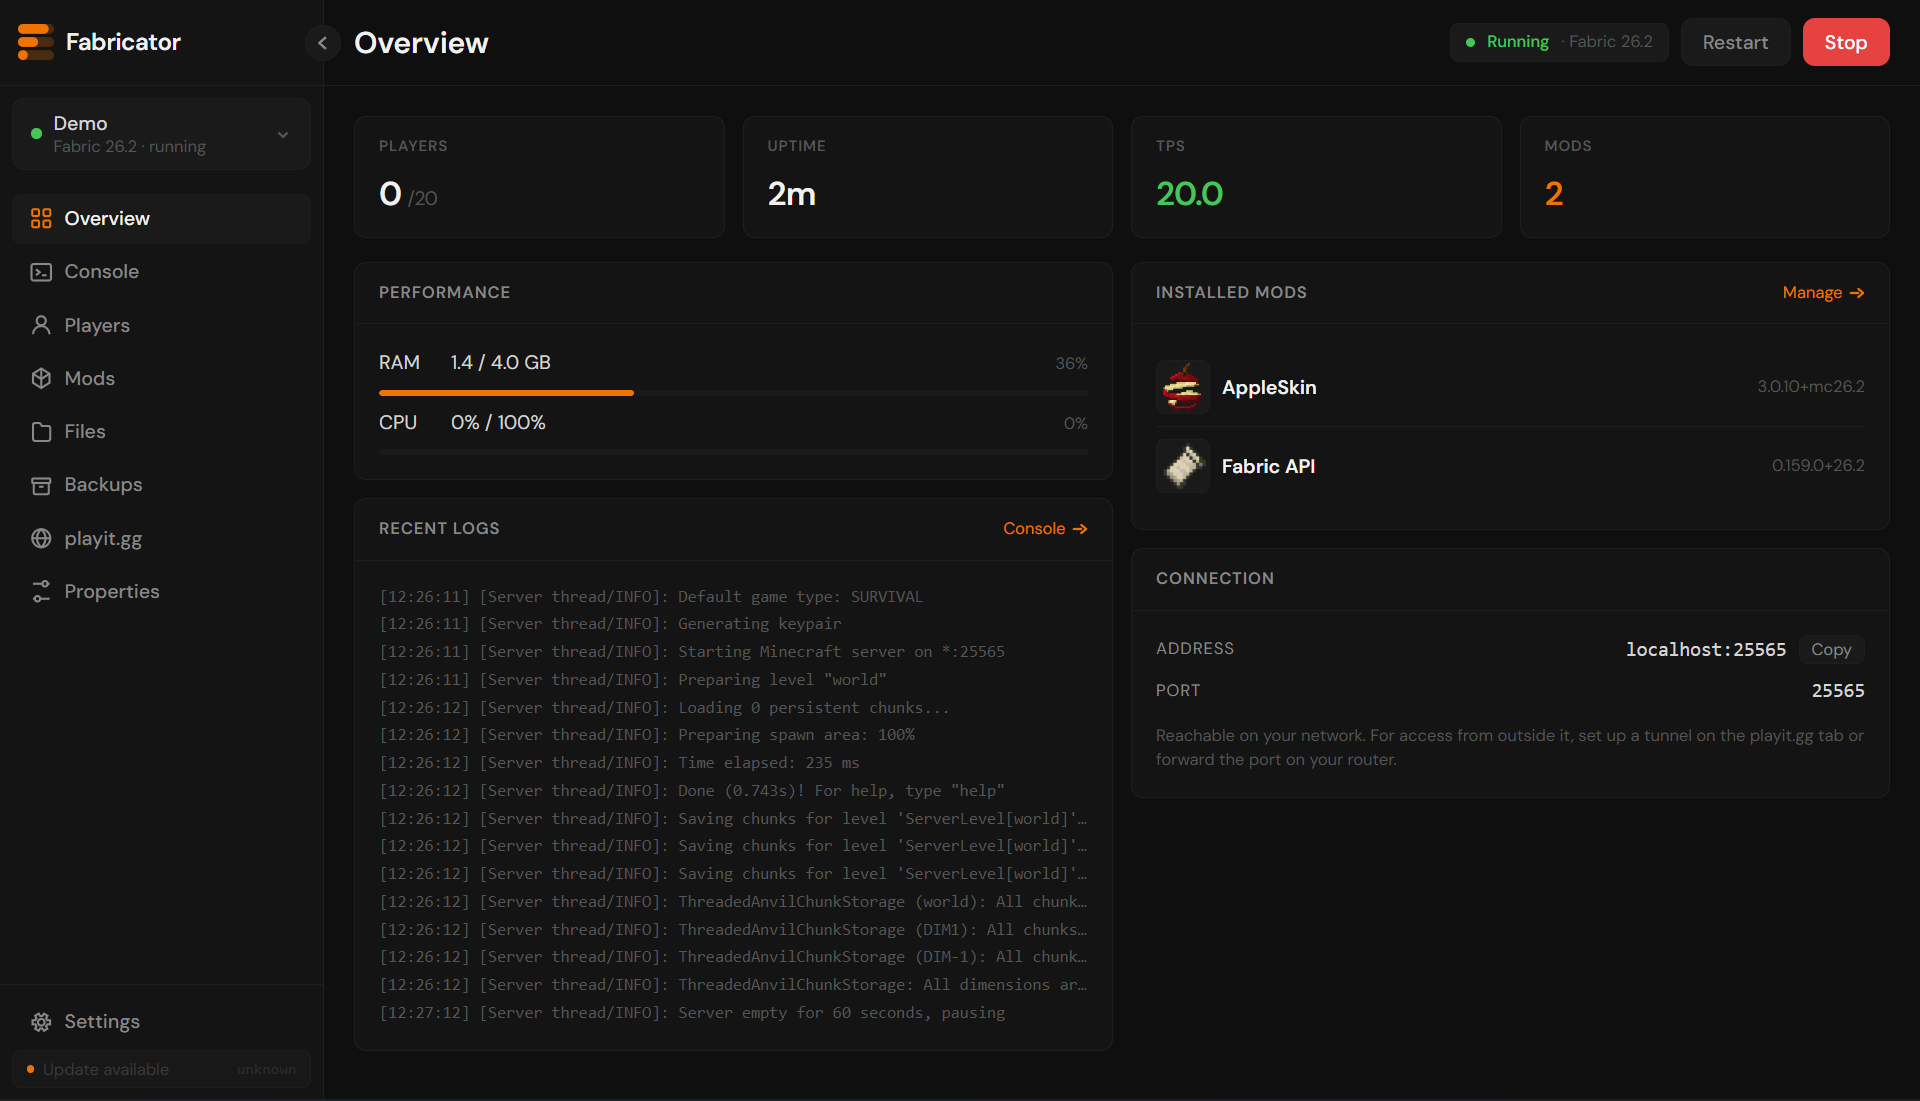Open the Files section
The image size is (1920, 1101).
(161, 432)
